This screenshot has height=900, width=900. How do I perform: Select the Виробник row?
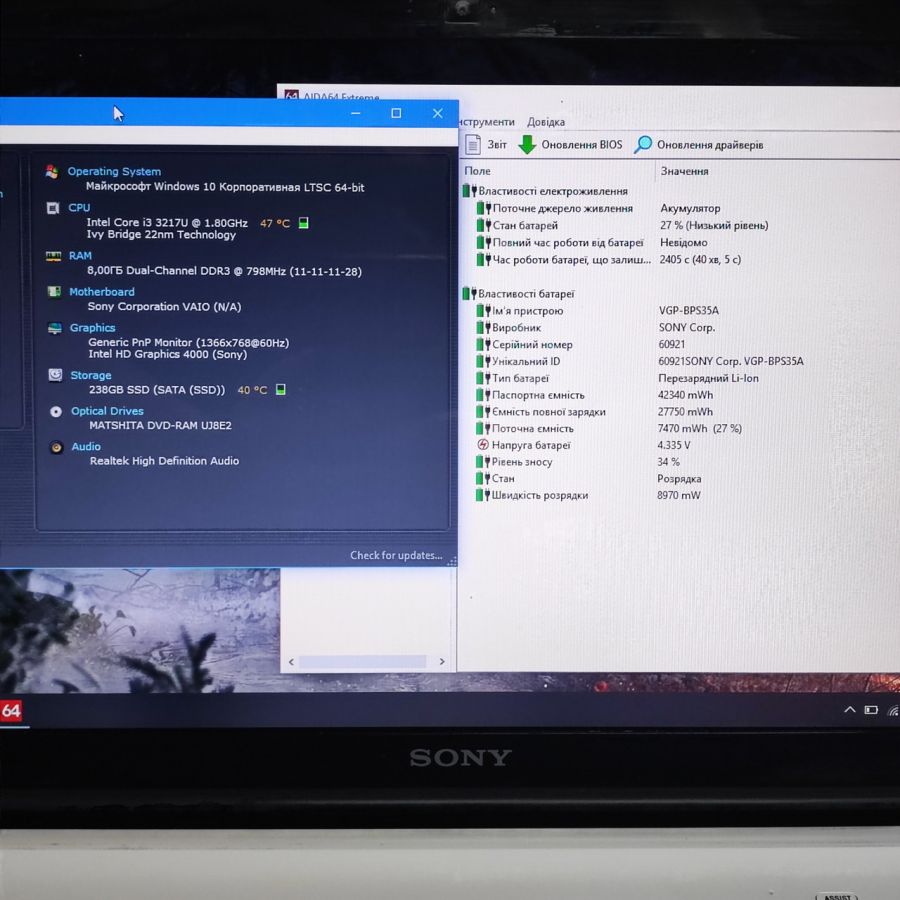tap(595, 328)
